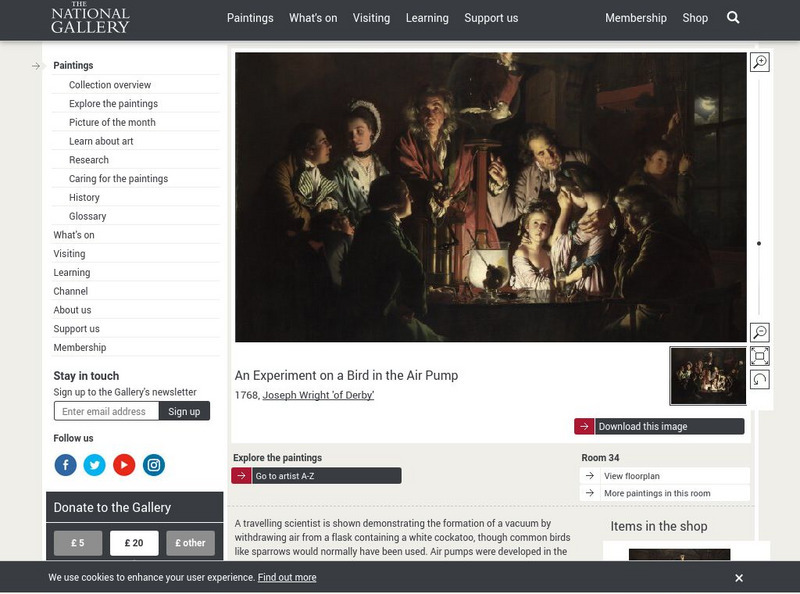Click the zoom slider handle dot

(x=759, y=243)
